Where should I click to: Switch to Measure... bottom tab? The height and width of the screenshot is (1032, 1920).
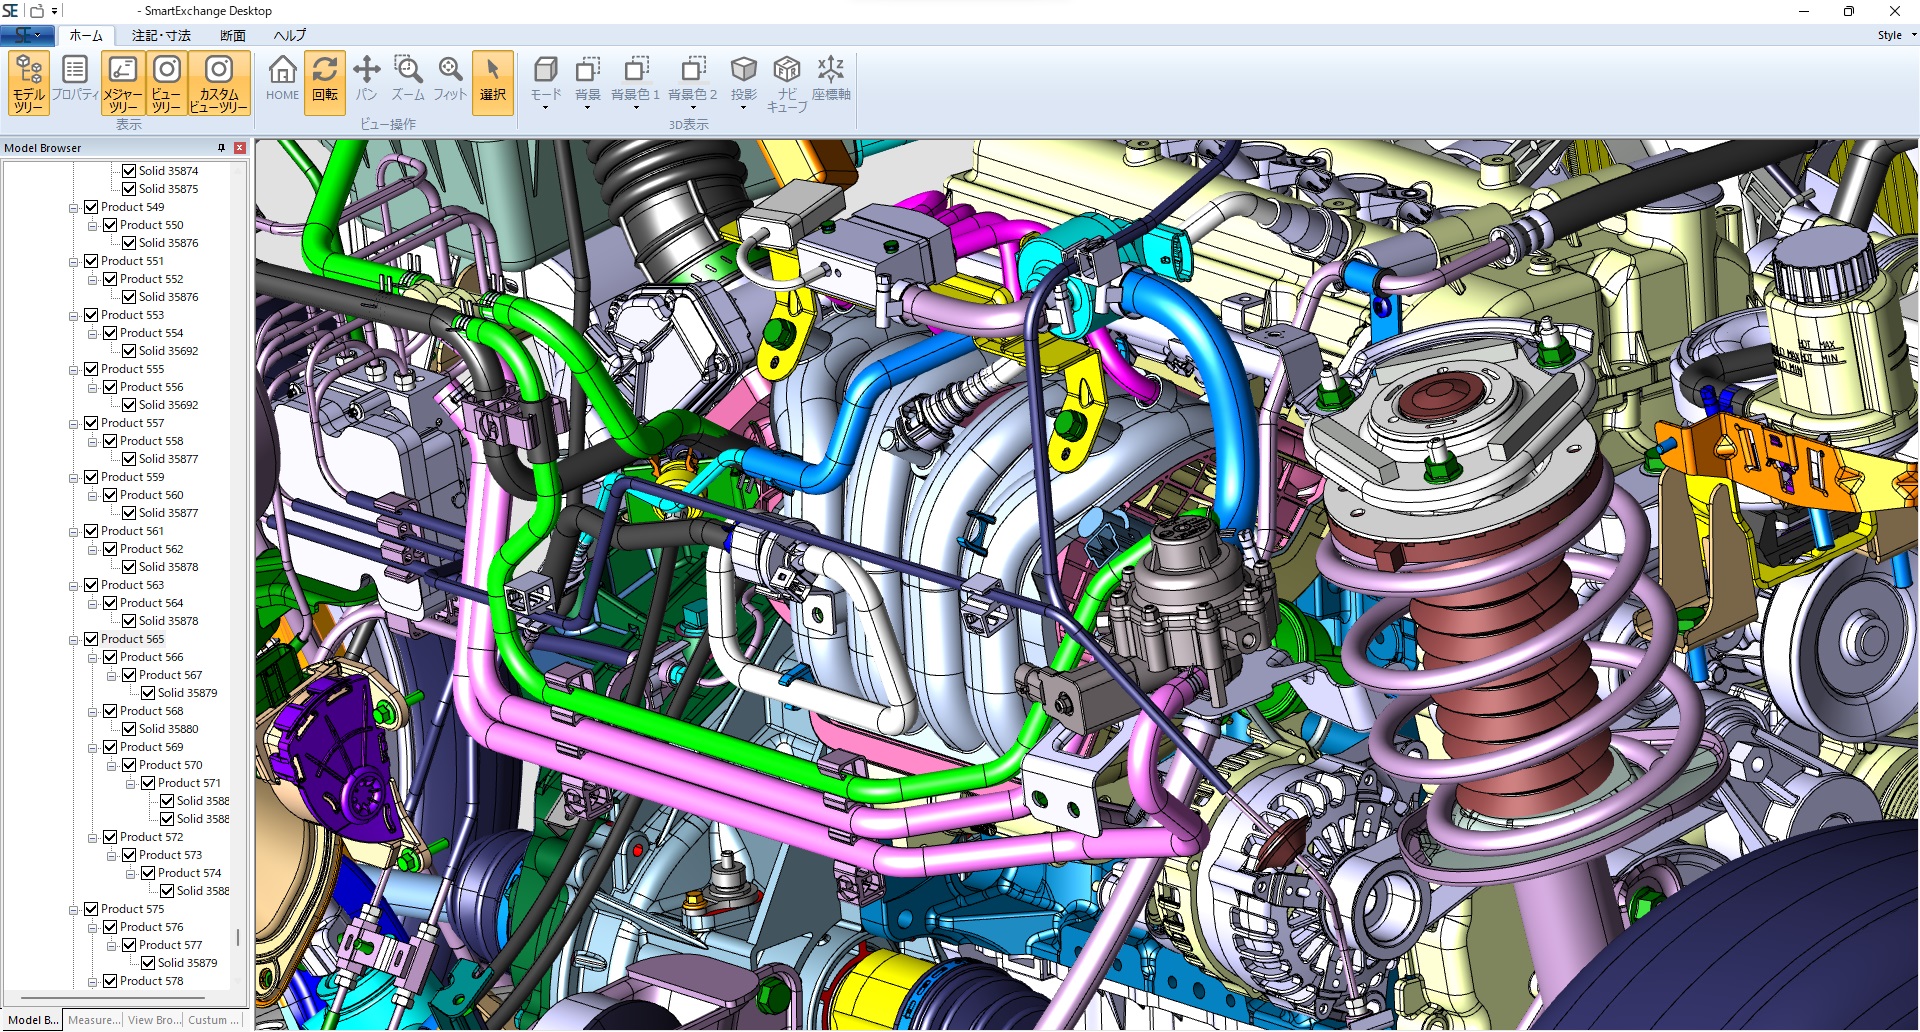93,1020
